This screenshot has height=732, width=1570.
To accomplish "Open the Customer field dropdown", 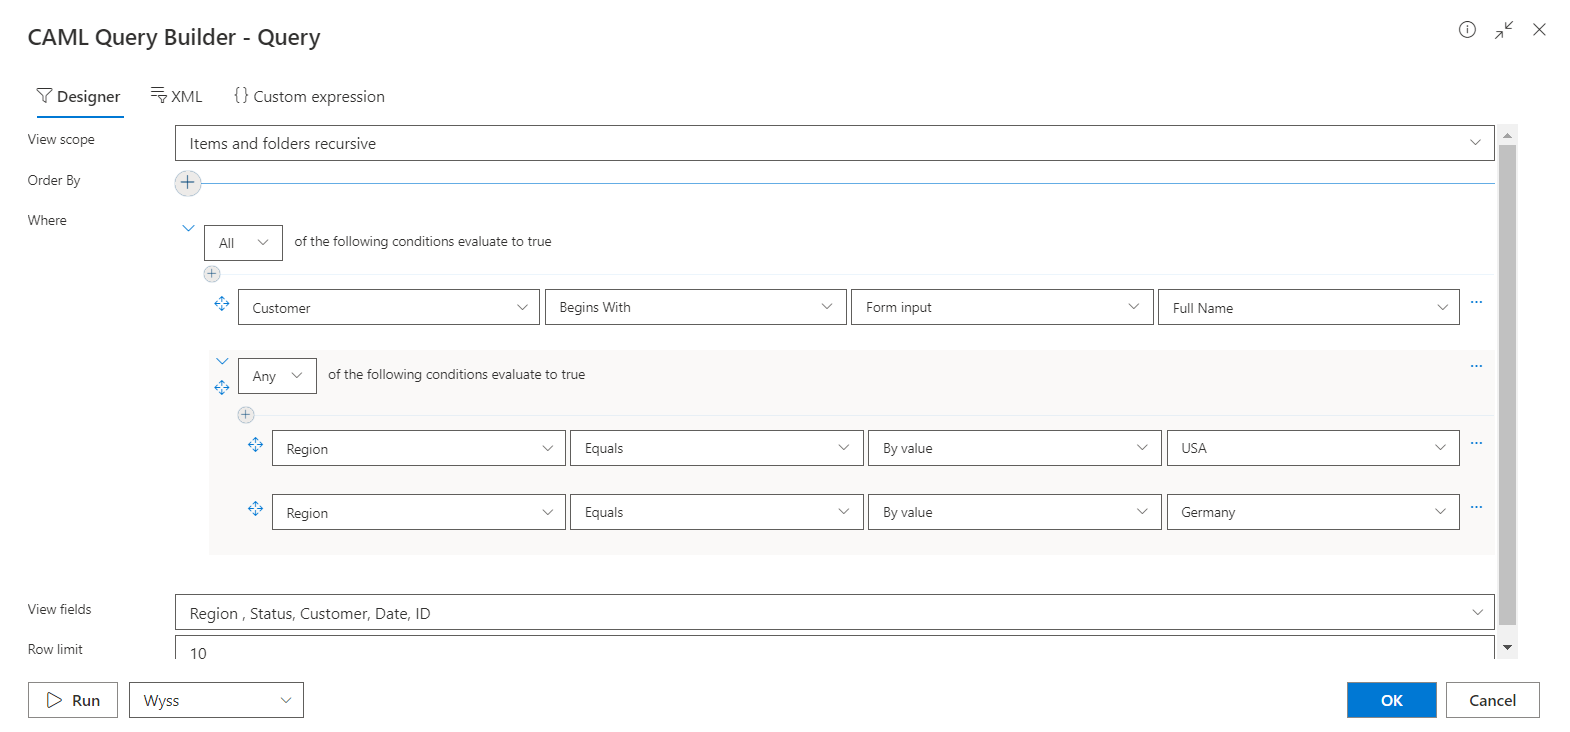I will (x=389, y=307).
